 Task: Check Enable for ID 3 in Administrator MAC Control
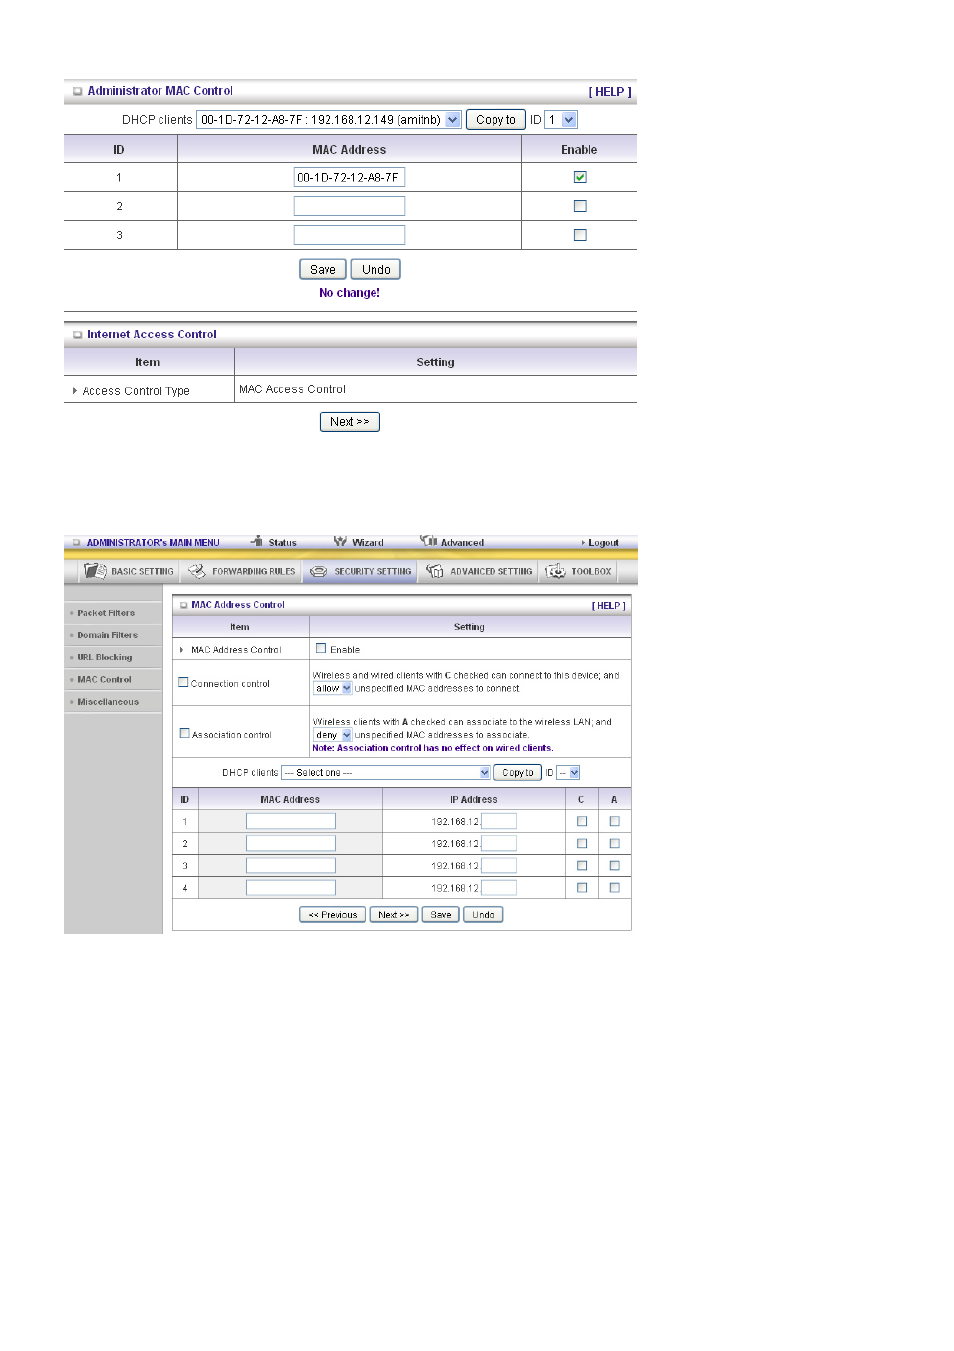580,235
